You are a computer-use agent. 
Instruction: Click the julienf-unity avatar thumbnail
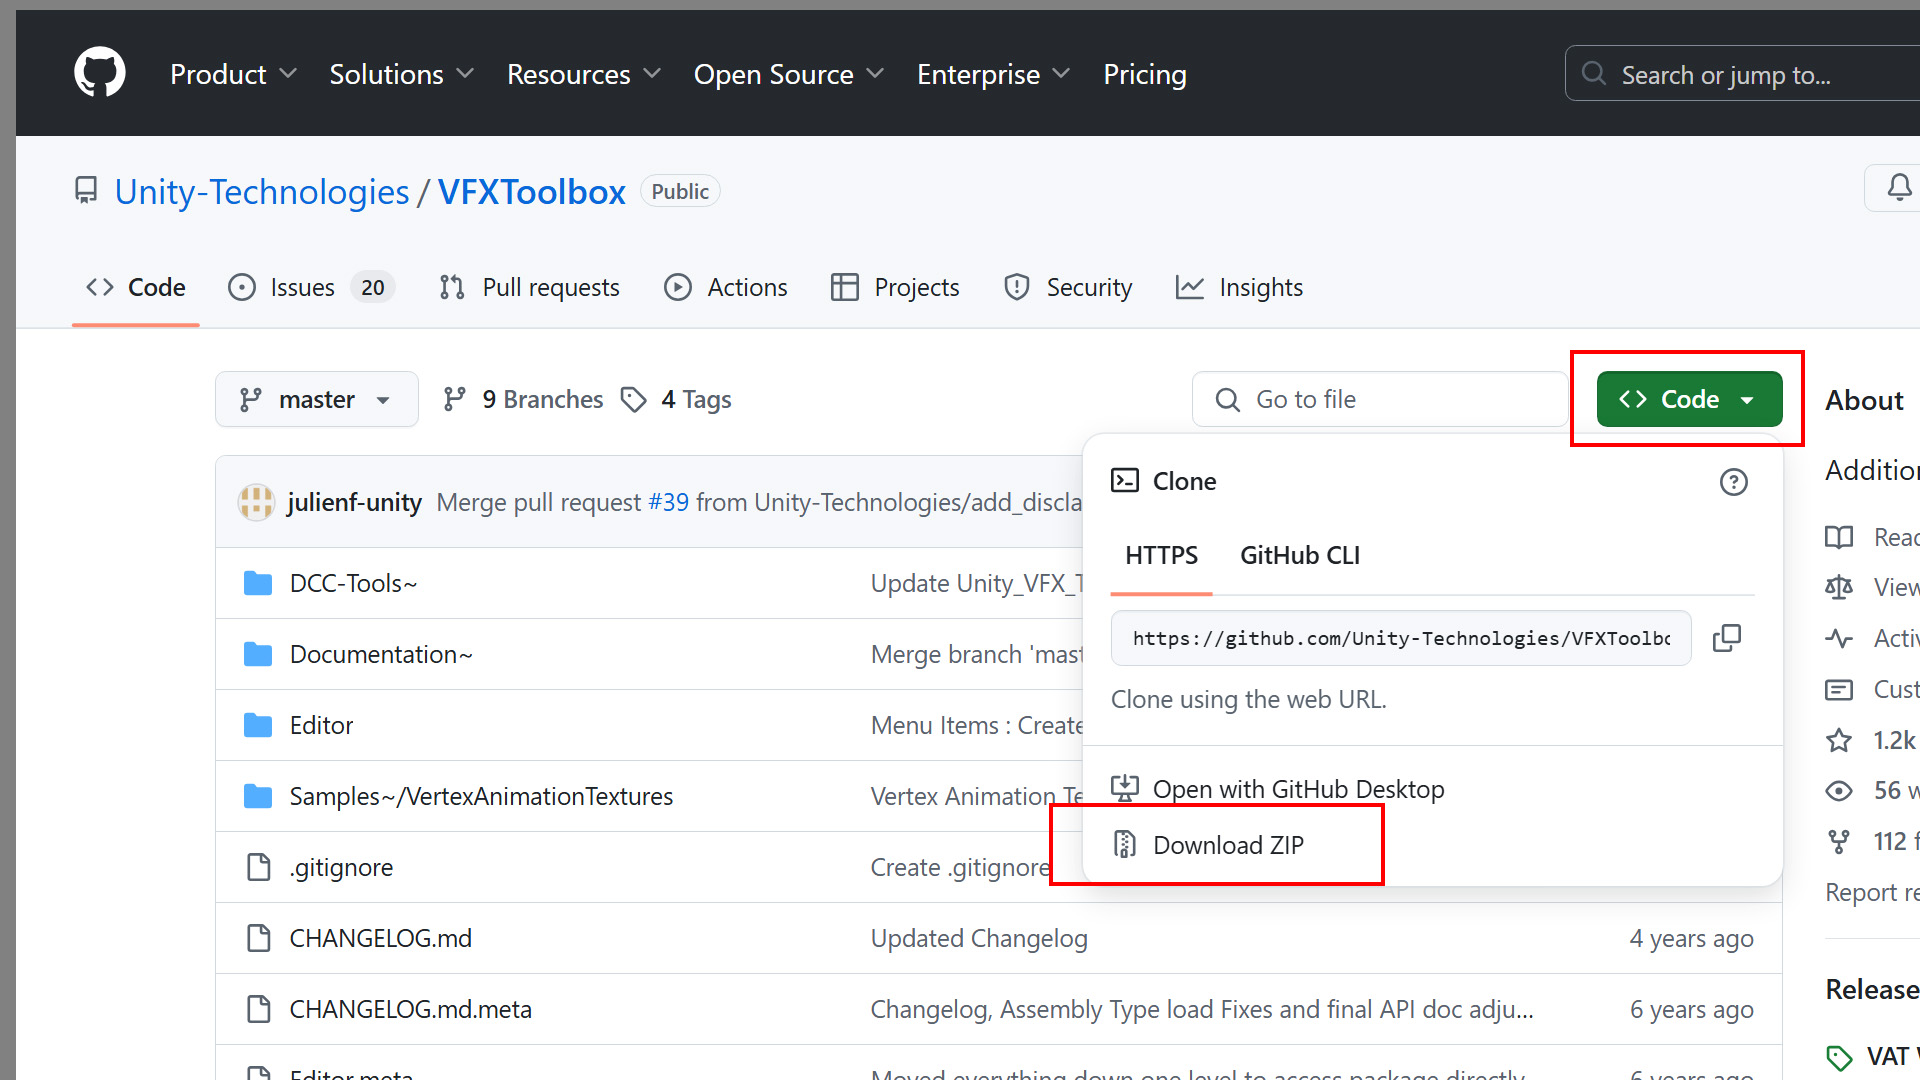(x=256, y=502)
